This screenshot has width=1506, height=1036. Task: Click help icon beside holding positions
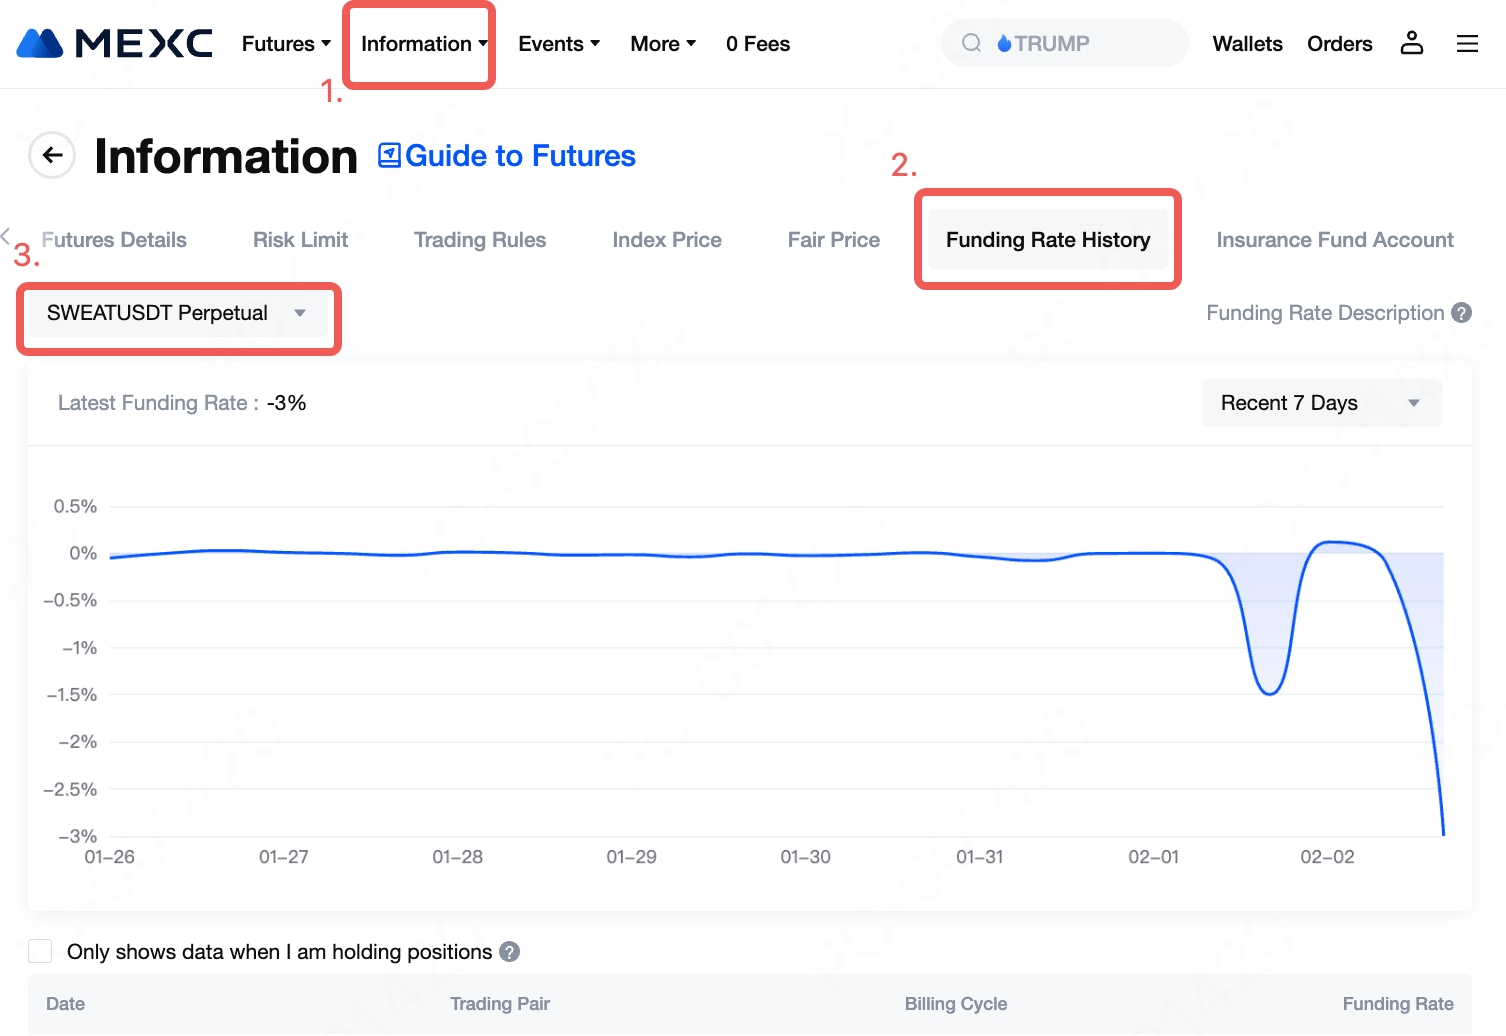509,952
